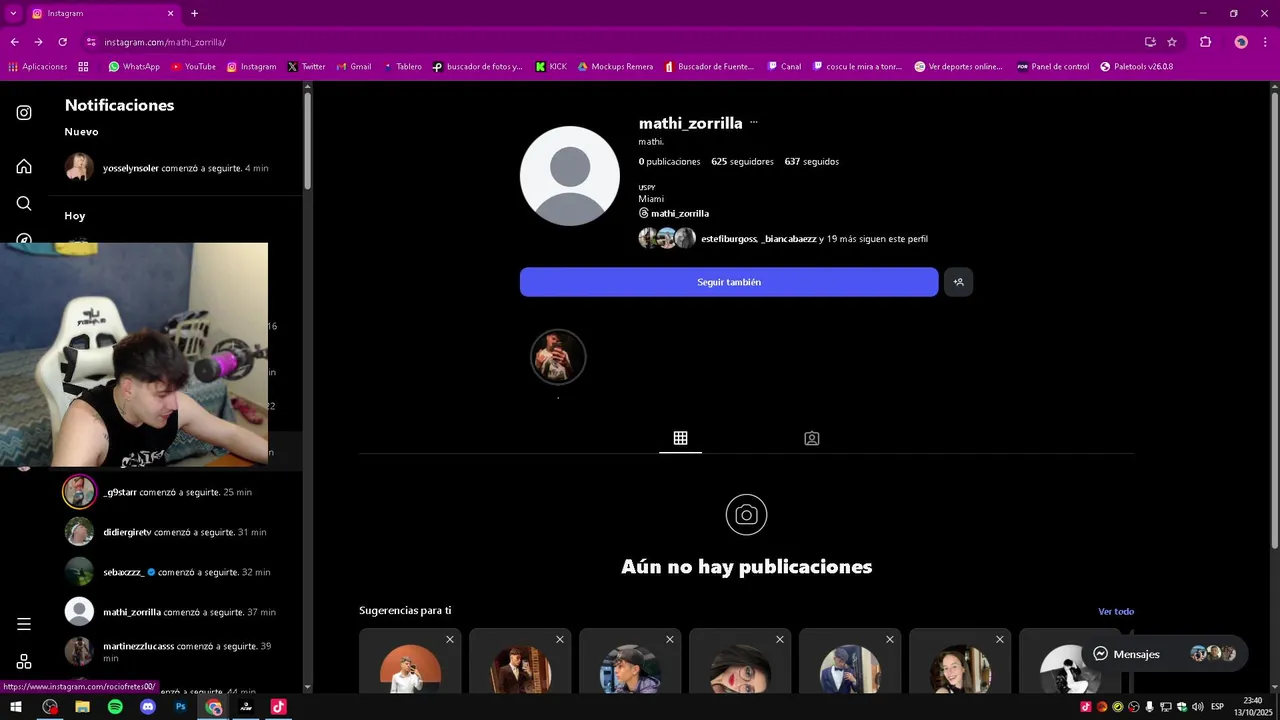The height and width of the screenshot is (720, 1280).
Task: Dismiss the second suggestion card
Action: point(560,640)
